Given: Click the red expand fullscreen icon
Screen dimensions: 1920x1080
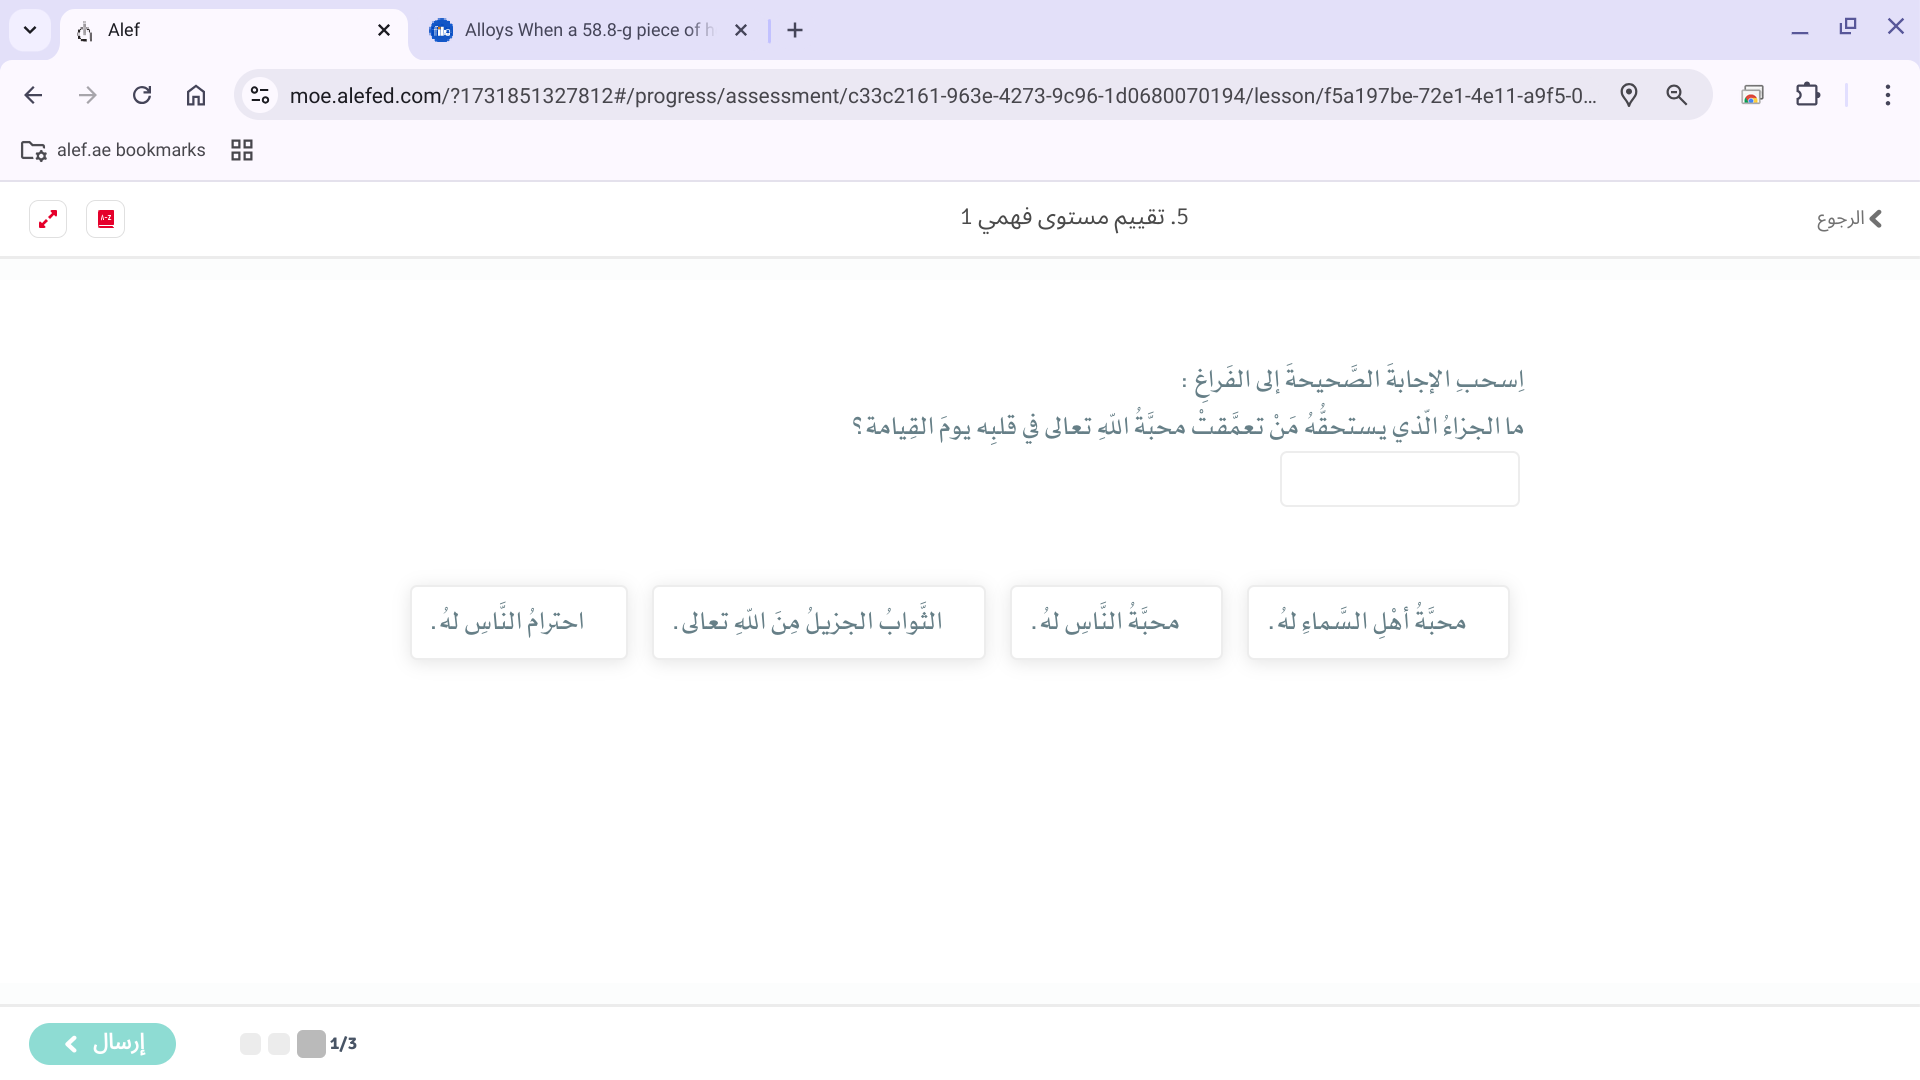Looking at the screenshot, I should (x=48, y=219).
